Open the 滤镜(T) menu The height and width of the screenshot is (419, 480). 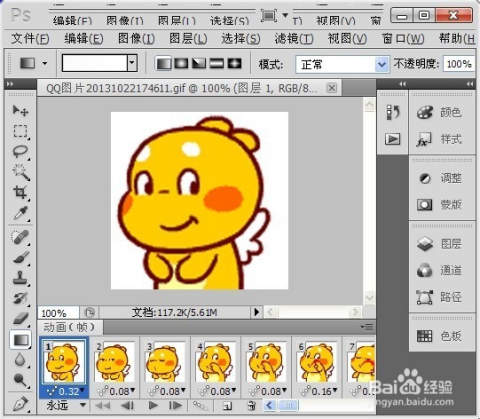coord(294,39)
